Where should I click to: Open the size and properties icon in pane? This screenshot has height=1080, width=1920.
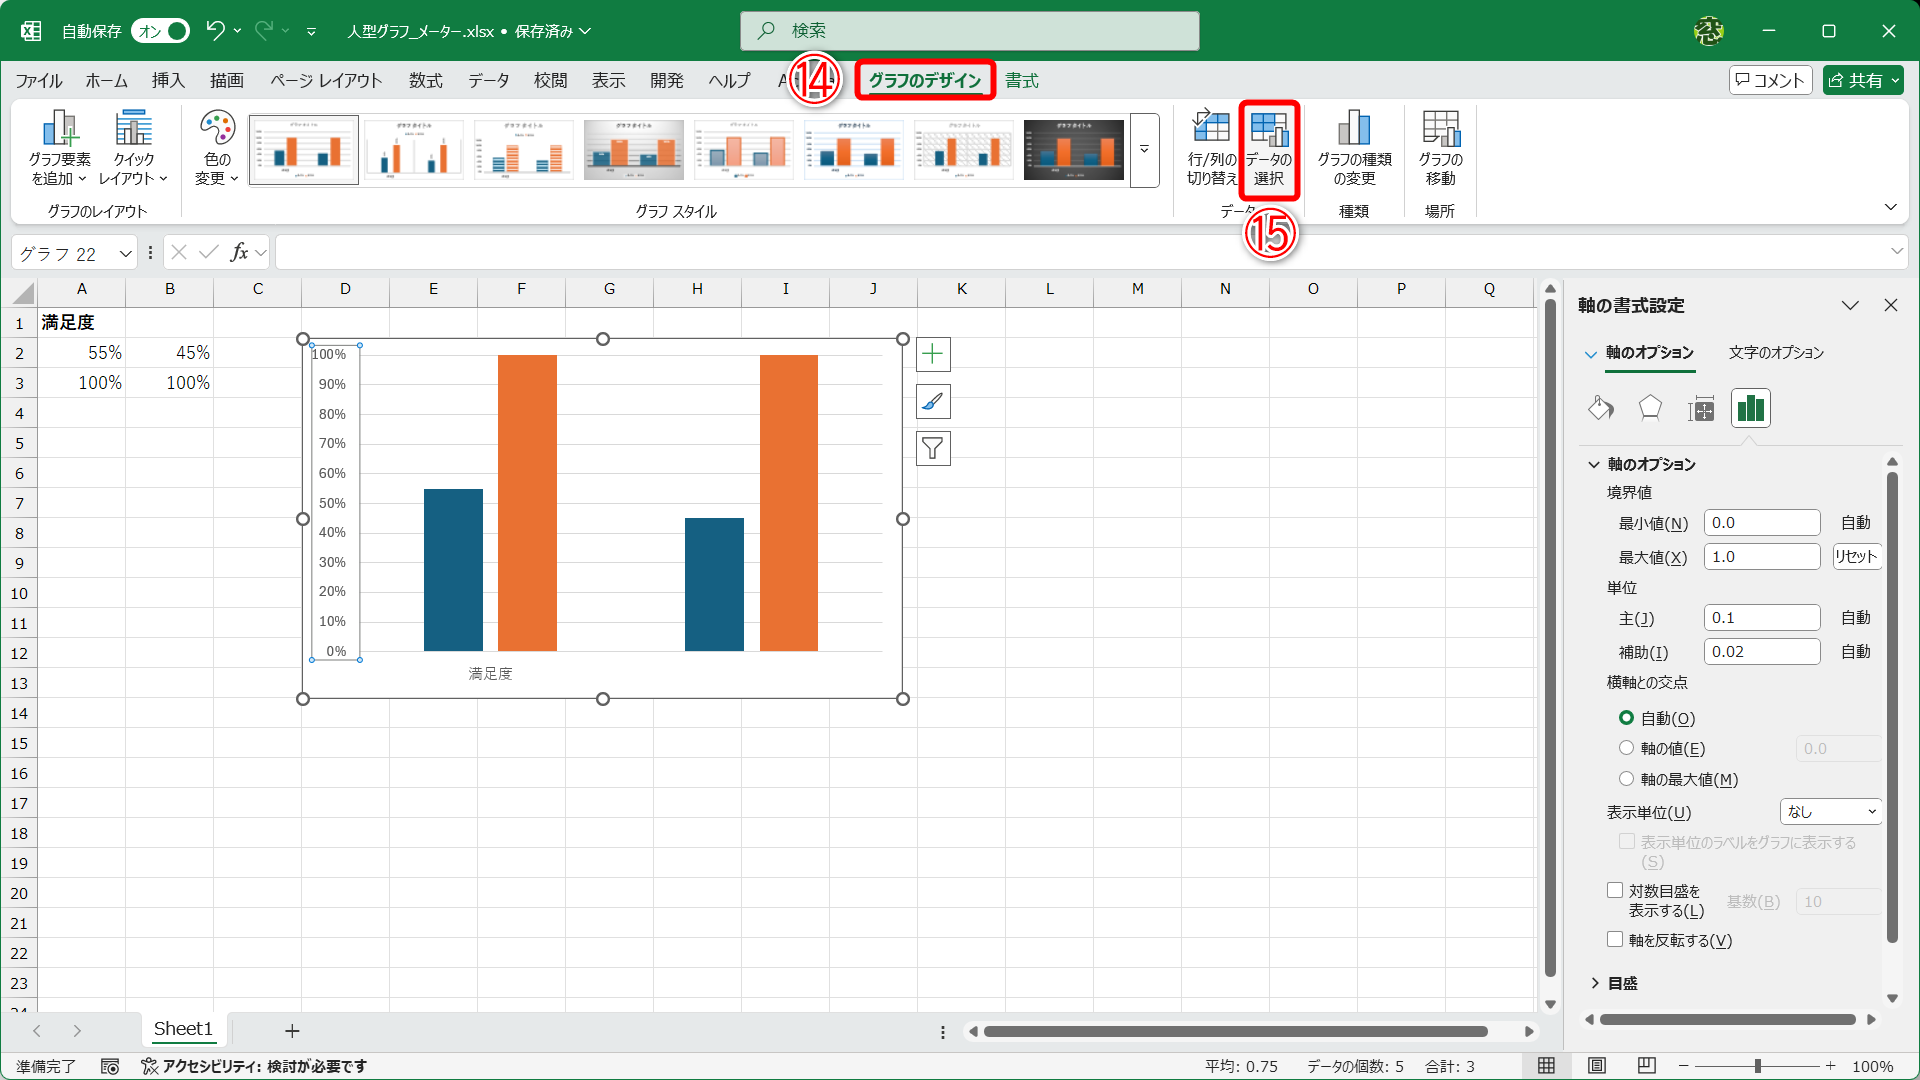click(x=1700, y=408)
